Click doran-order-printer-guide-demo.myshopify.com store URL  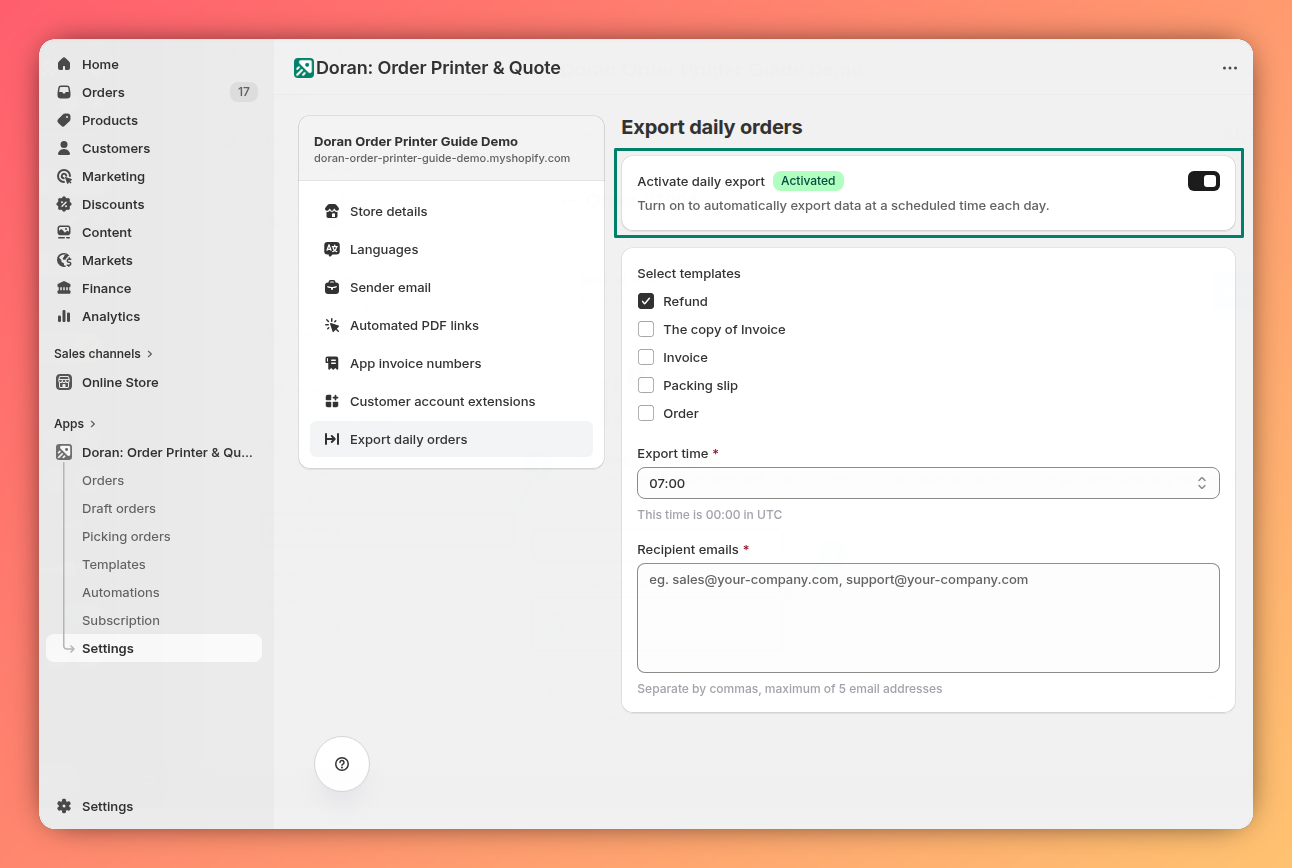point(442,158)
